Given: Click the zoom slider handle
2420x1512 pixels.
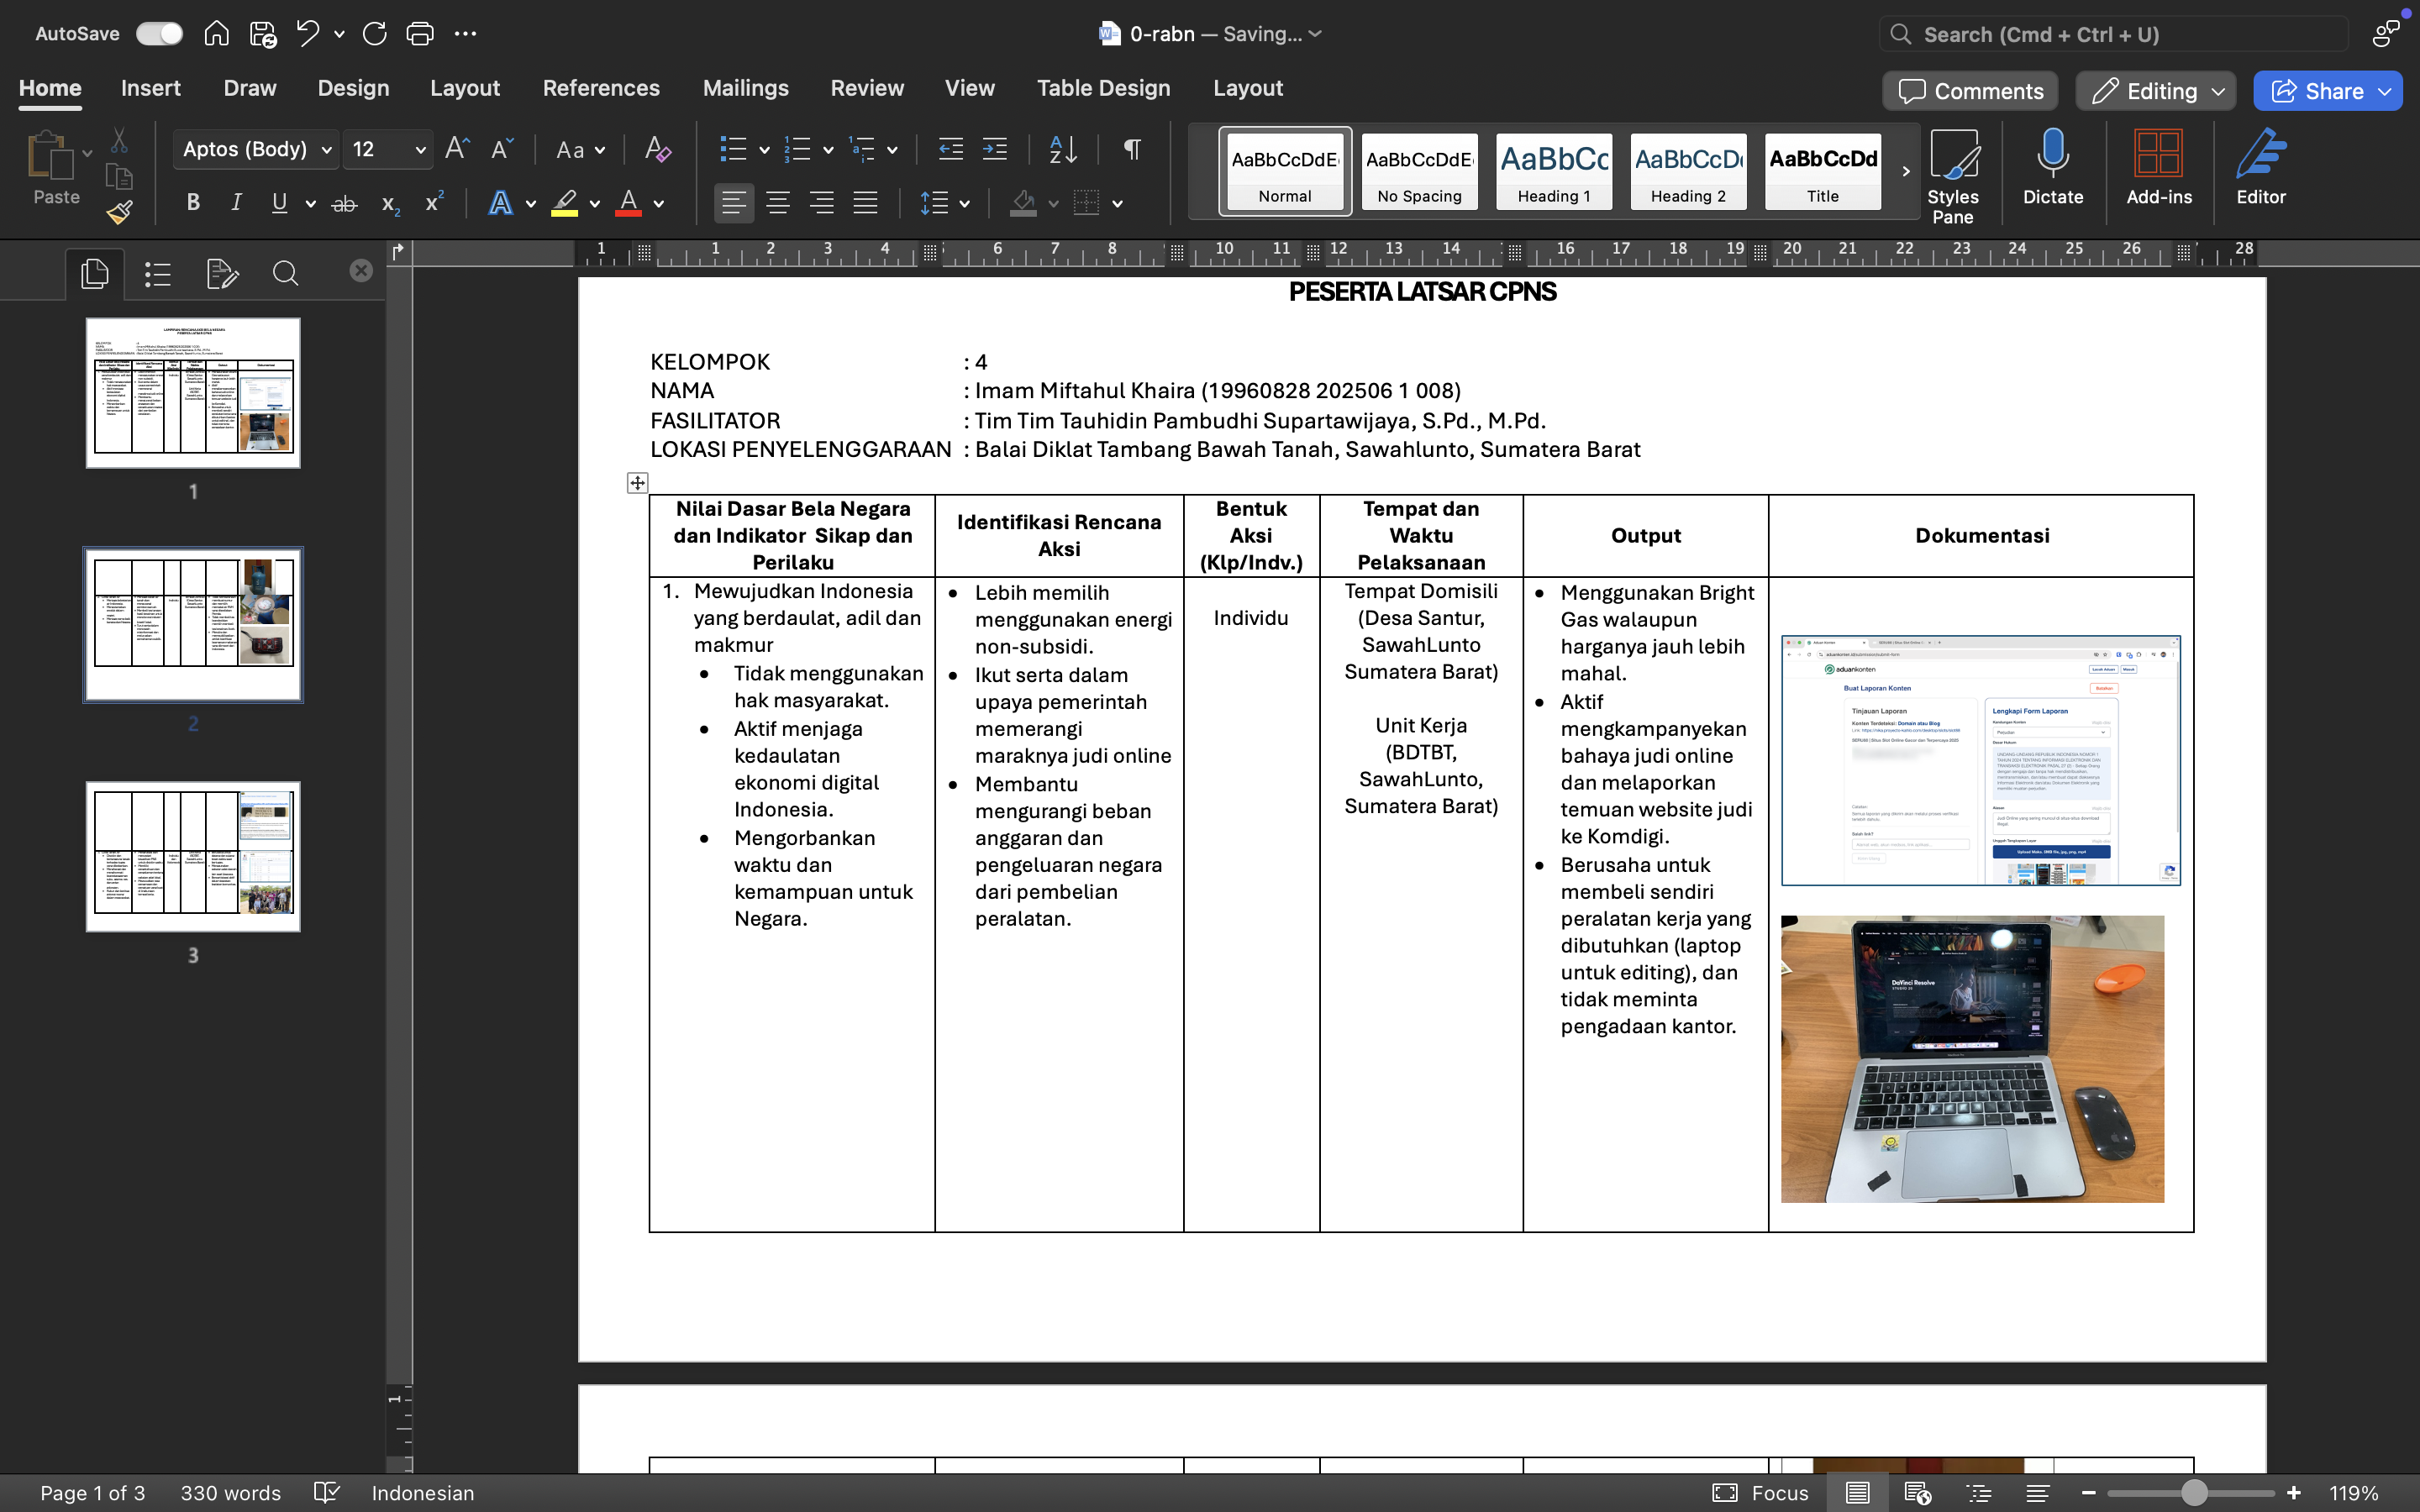Looking at the screenshot, I should pyautogui.click(x=2194, y=1493).
